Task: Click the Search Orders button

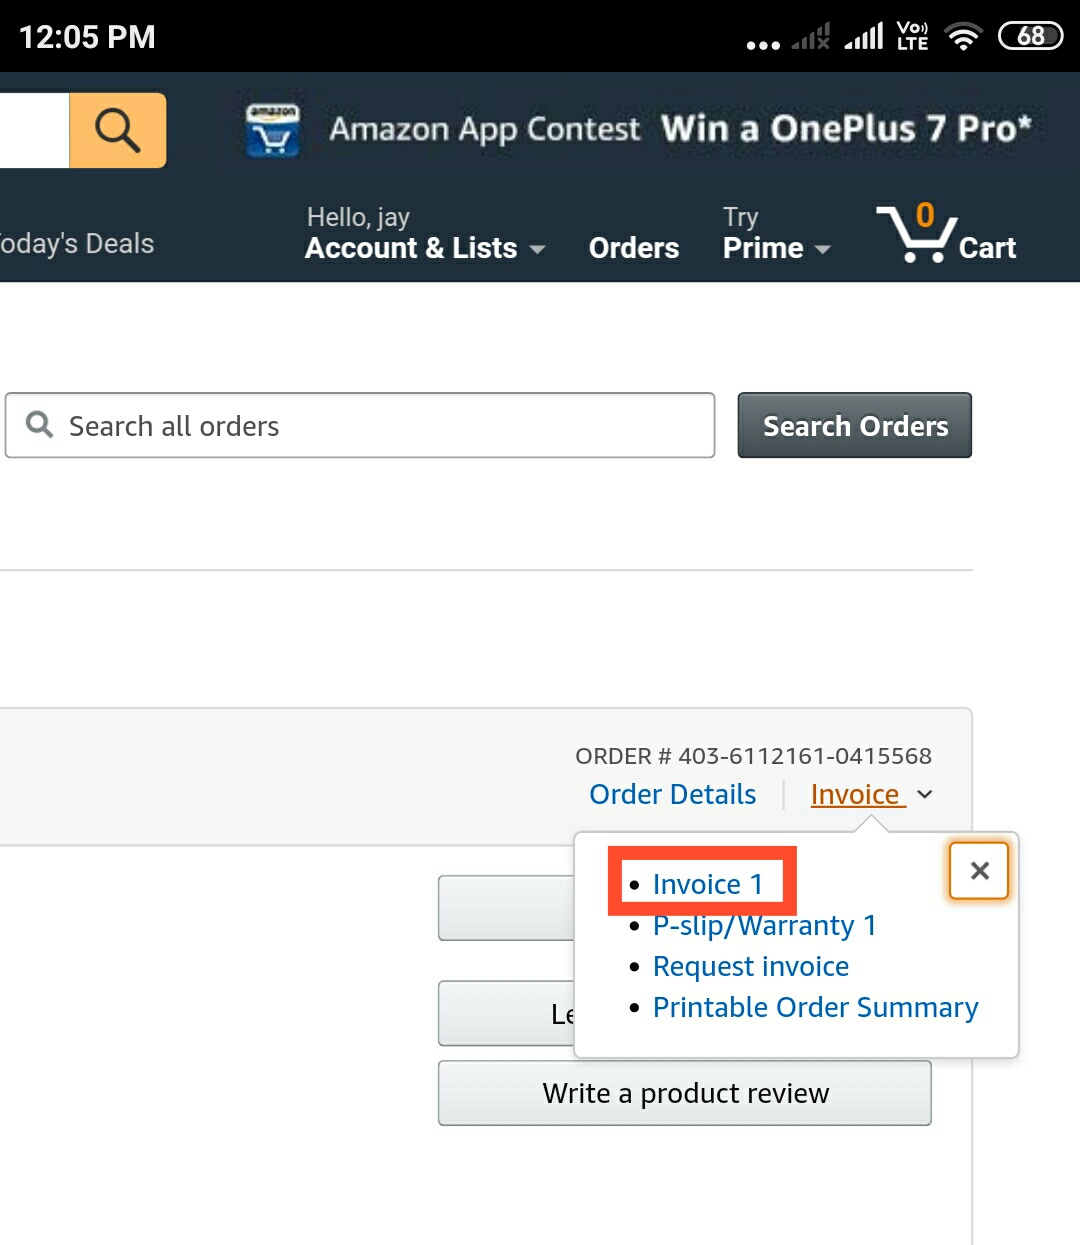Action: coord(854,425)
